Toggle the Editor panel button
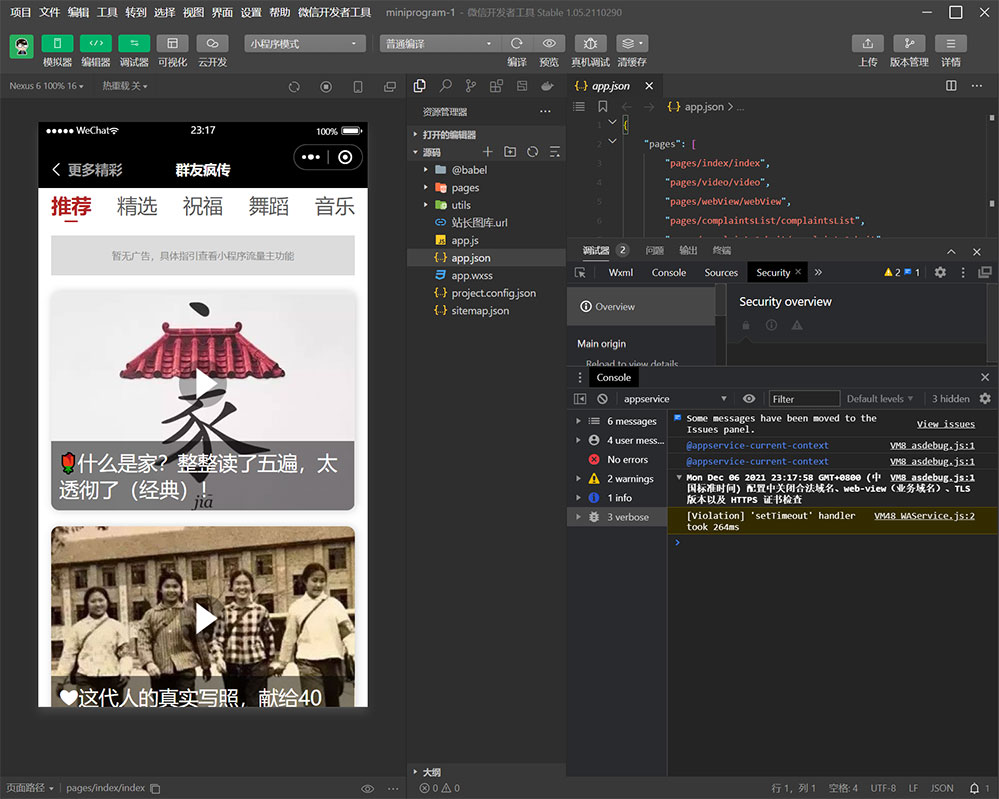Viewport: 999px width, 799px height. click(96, 44)
